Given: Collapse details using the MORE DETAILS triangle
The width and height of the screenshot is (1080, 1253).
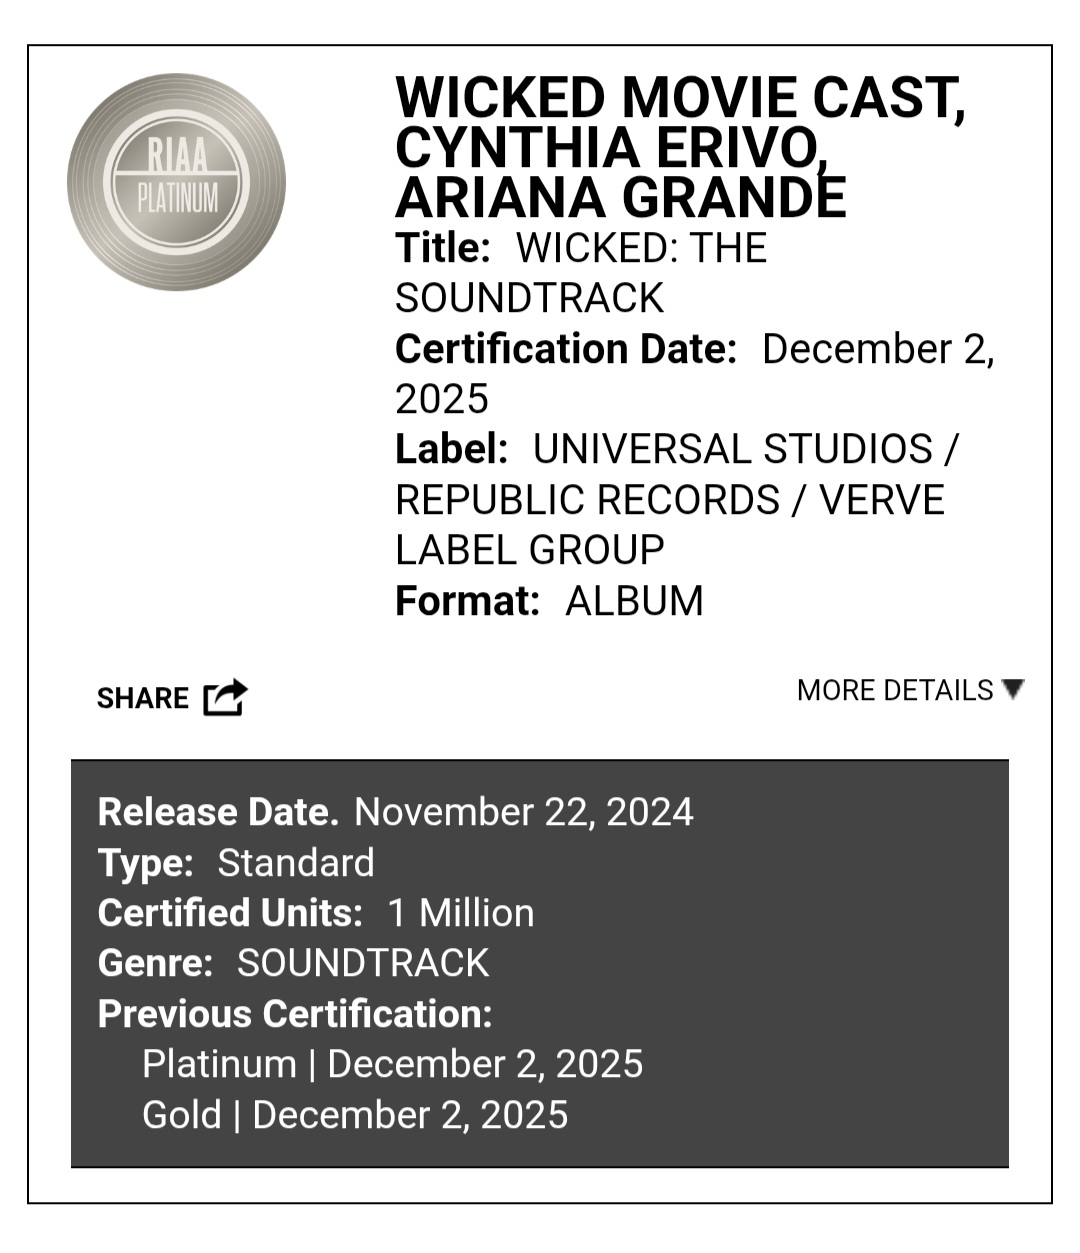Looking at the screenshot, I should 1013,690.
